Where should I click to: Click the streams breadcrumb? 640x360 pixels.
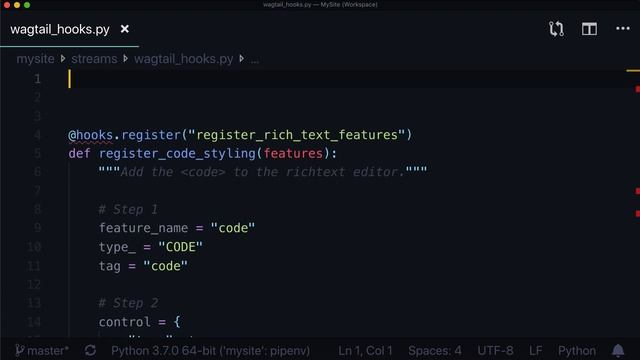(x=94, y=59)
